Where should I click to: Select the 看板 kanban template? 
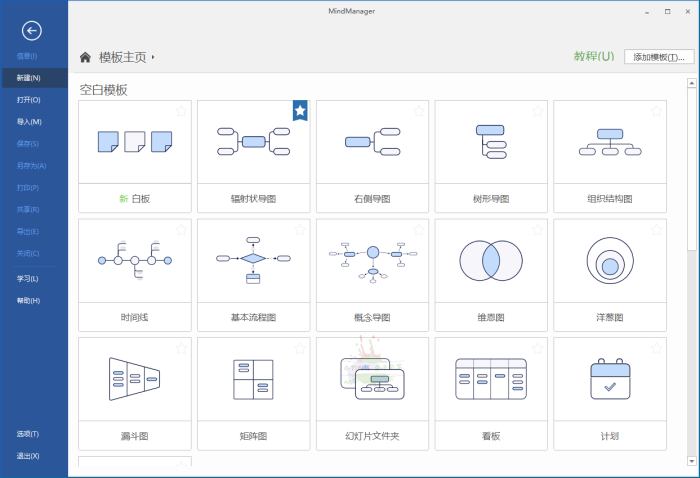click(491, 394)
